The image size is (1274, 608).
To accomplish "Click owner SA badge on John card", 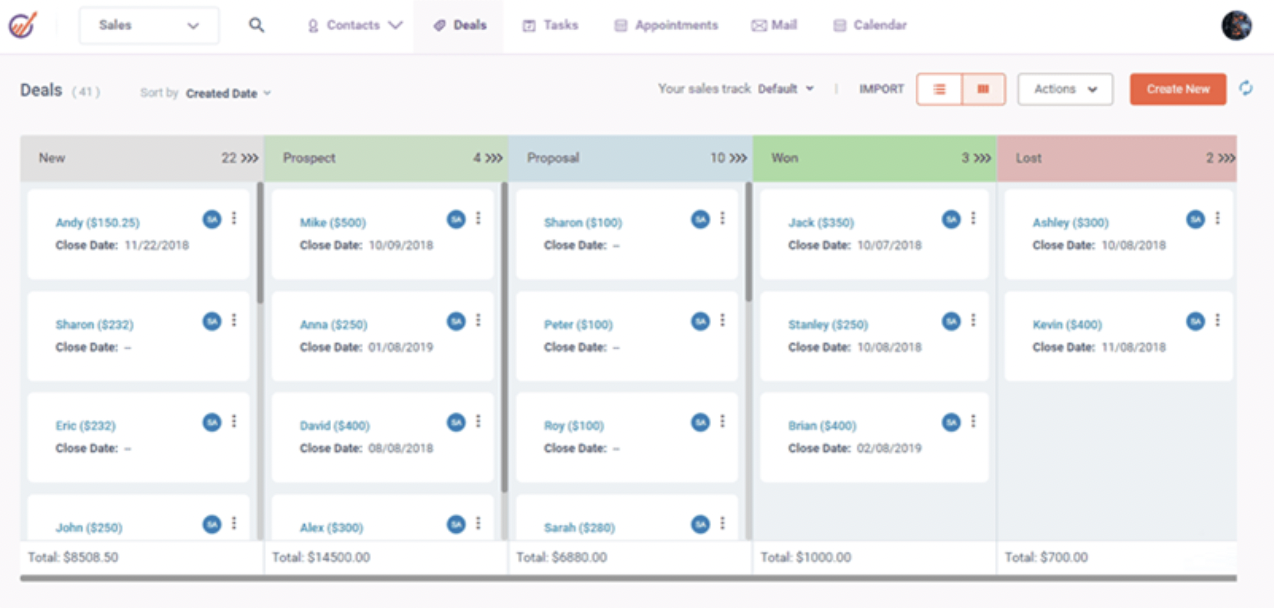I will point(212,524).
